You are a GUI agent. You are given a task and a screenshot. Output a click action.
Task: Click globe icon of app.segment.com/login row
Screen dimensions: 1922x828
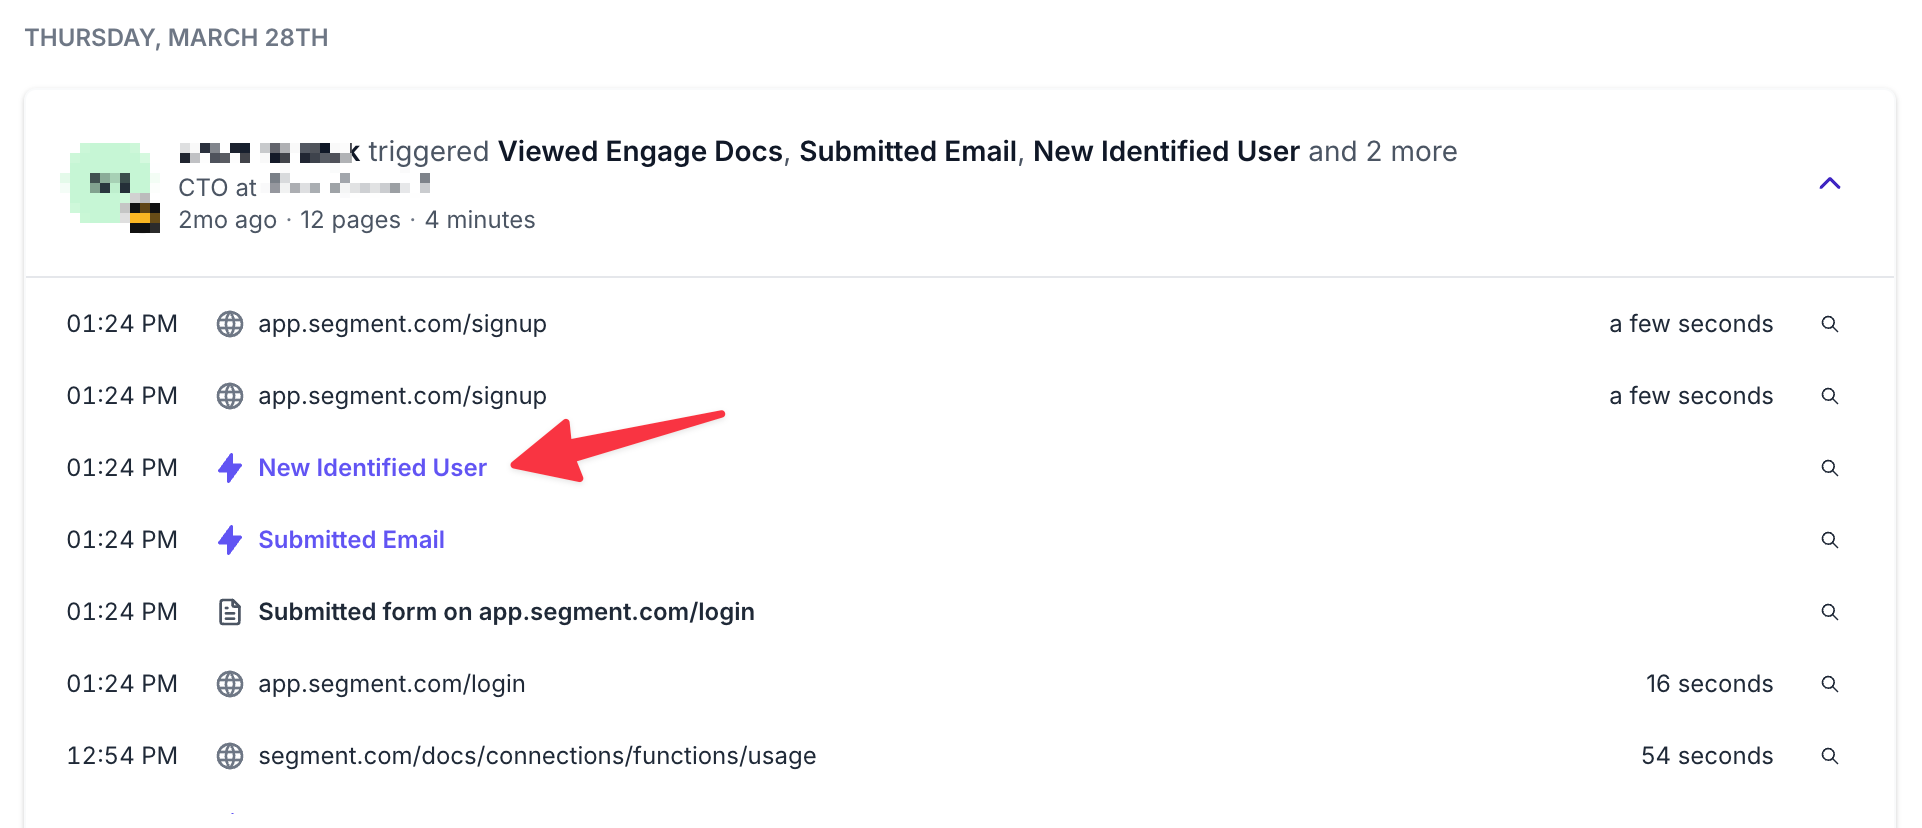click(x=230, y=684)
